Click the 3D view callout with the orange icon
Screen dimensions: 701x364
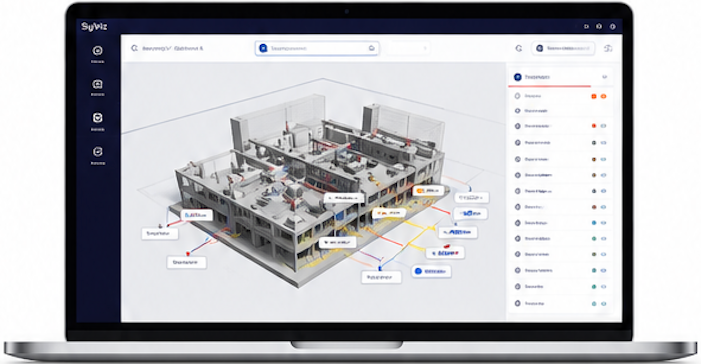pos(427,190)
